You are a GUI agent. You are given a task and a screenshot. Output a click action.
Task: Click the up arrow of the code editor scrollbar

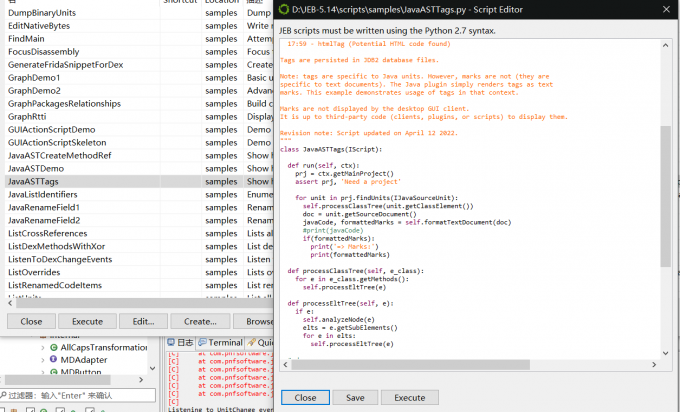coord(665,45)
